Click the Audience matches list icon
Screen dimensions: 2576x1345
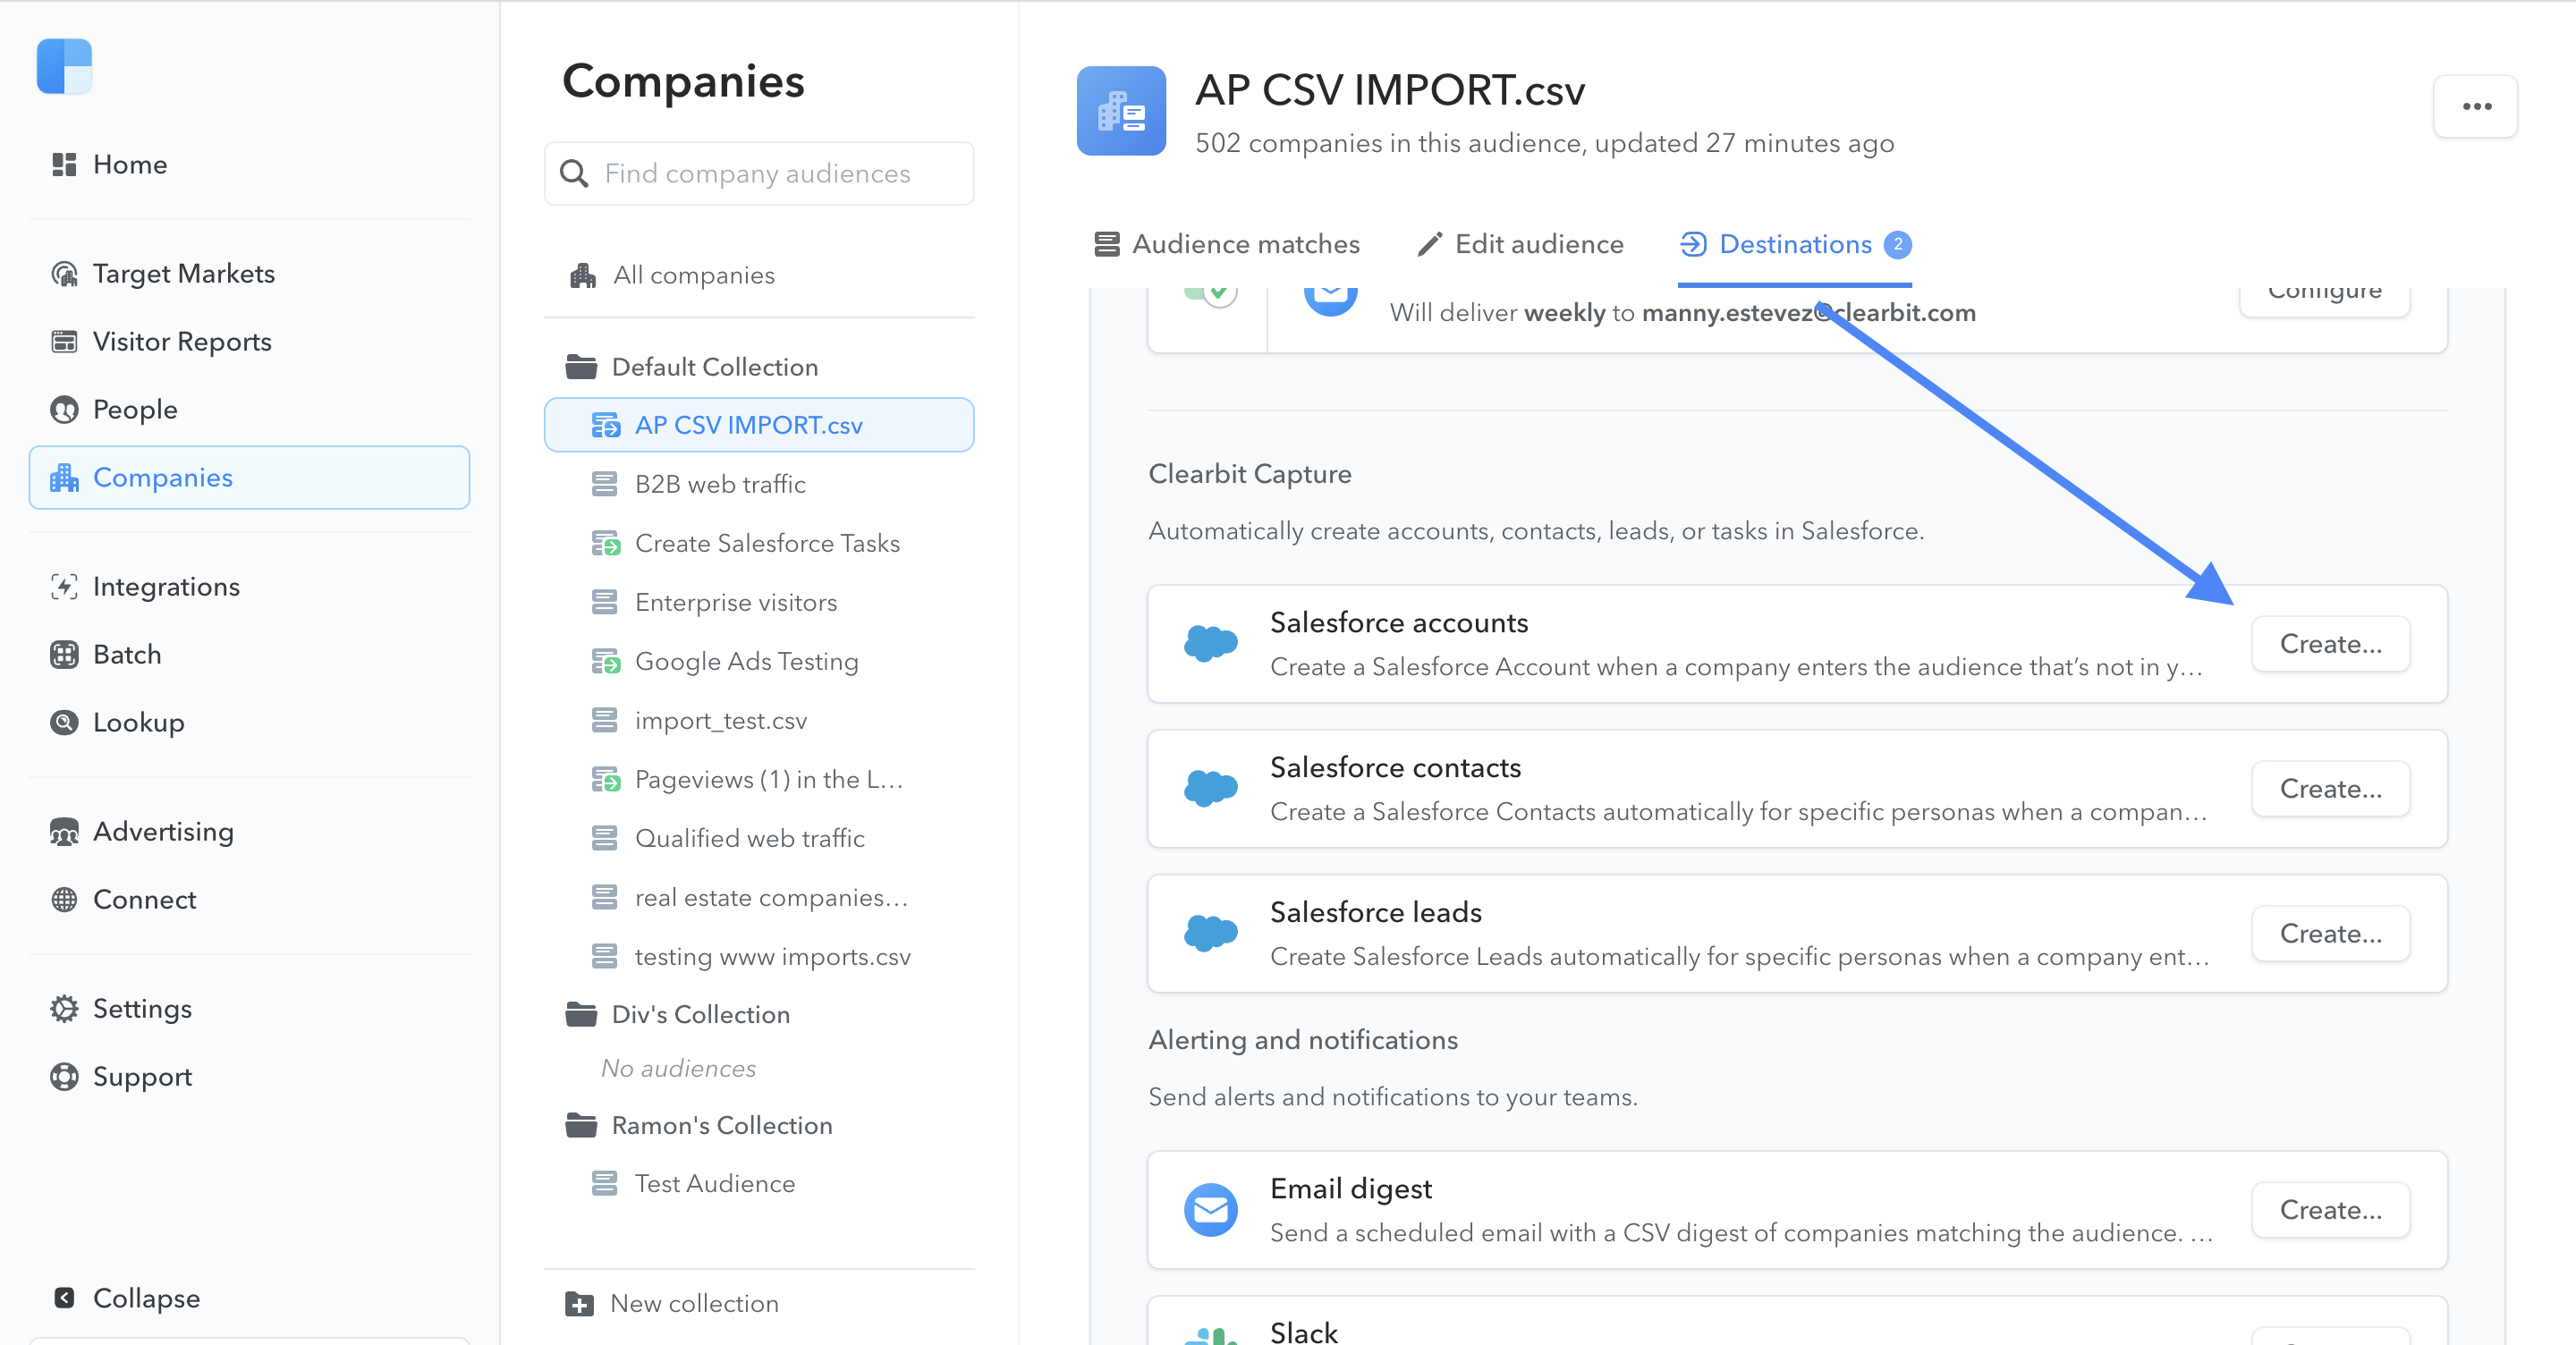pyautogui.click(x=1107, y=244)
